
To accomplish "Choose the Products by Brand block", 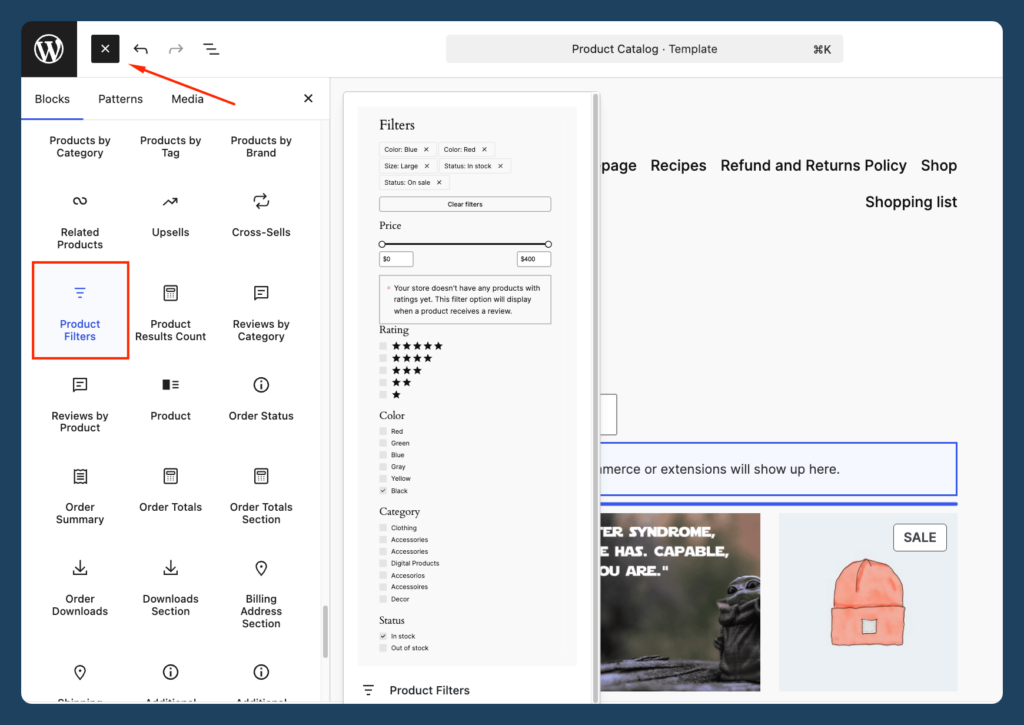I will tap(261, 146).
